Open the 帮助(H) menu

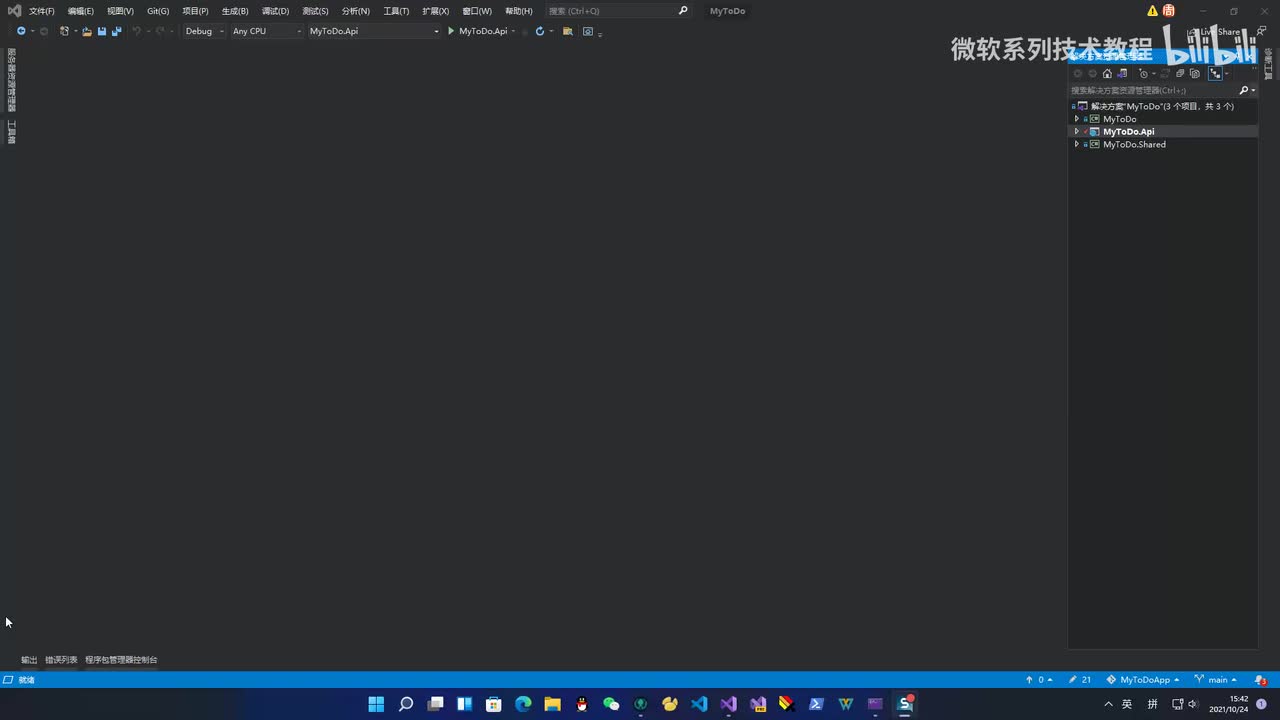click(519, 11)
